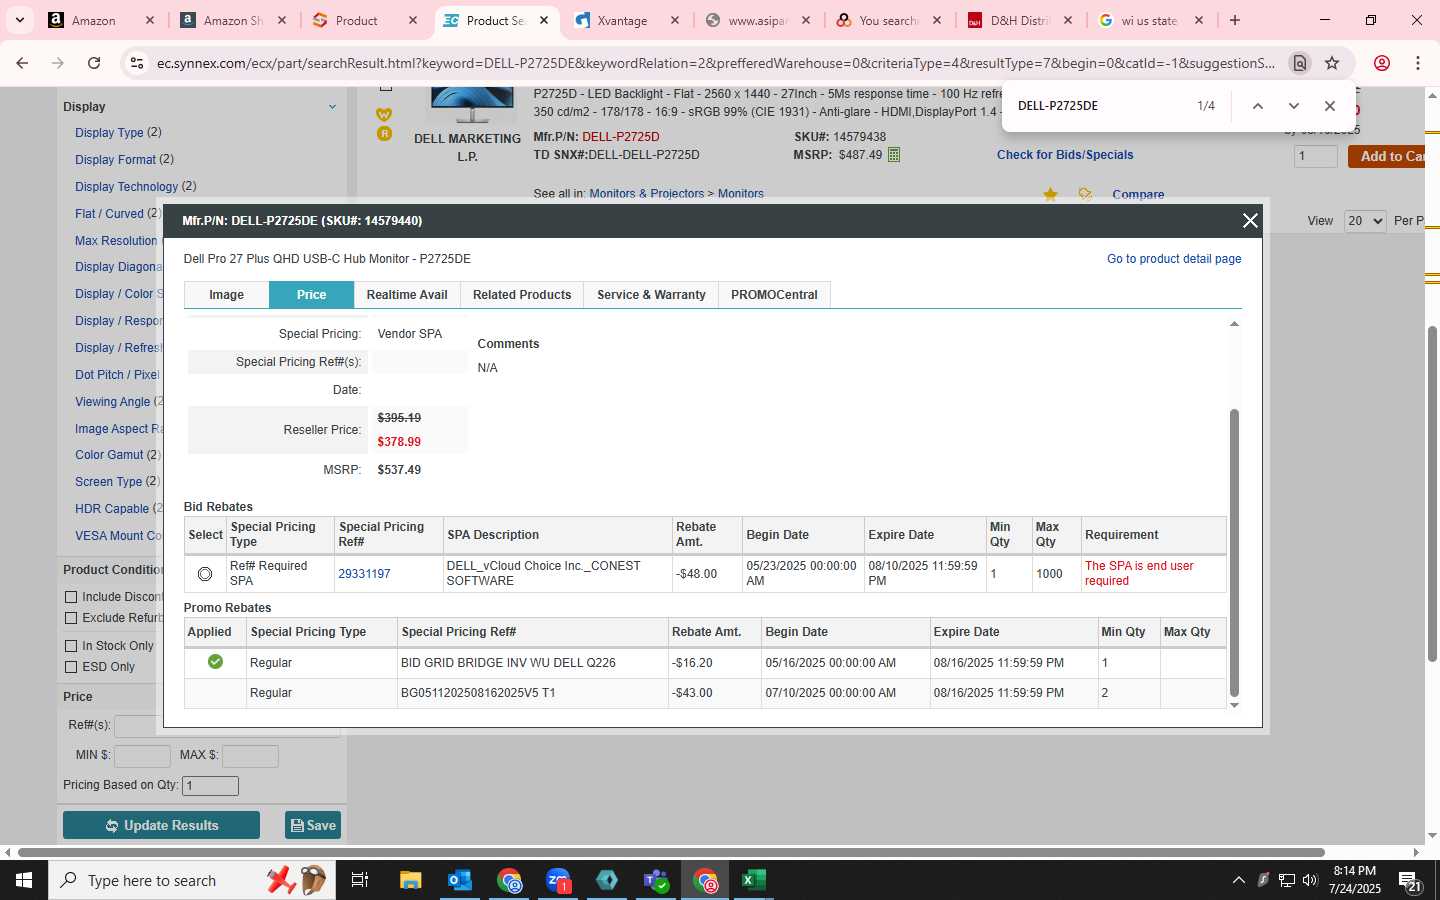
Task: Go back in browser history
Action: 22,63
